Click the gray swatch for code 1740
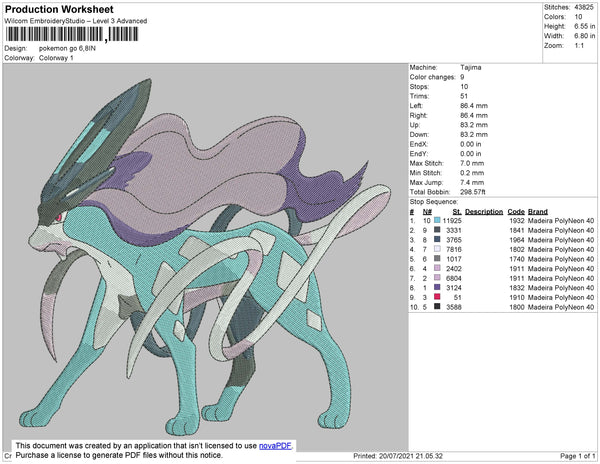This screenshot has height=464, width=600. tap(437, 259)
